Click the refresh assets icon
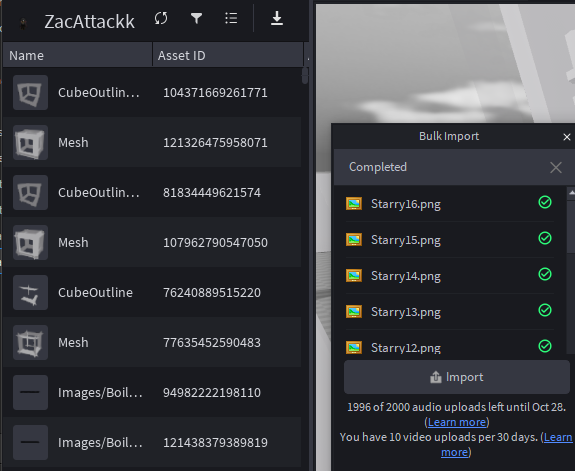This screenshot has width=575, height=471. pyautogui.click(x=161, y=18)
